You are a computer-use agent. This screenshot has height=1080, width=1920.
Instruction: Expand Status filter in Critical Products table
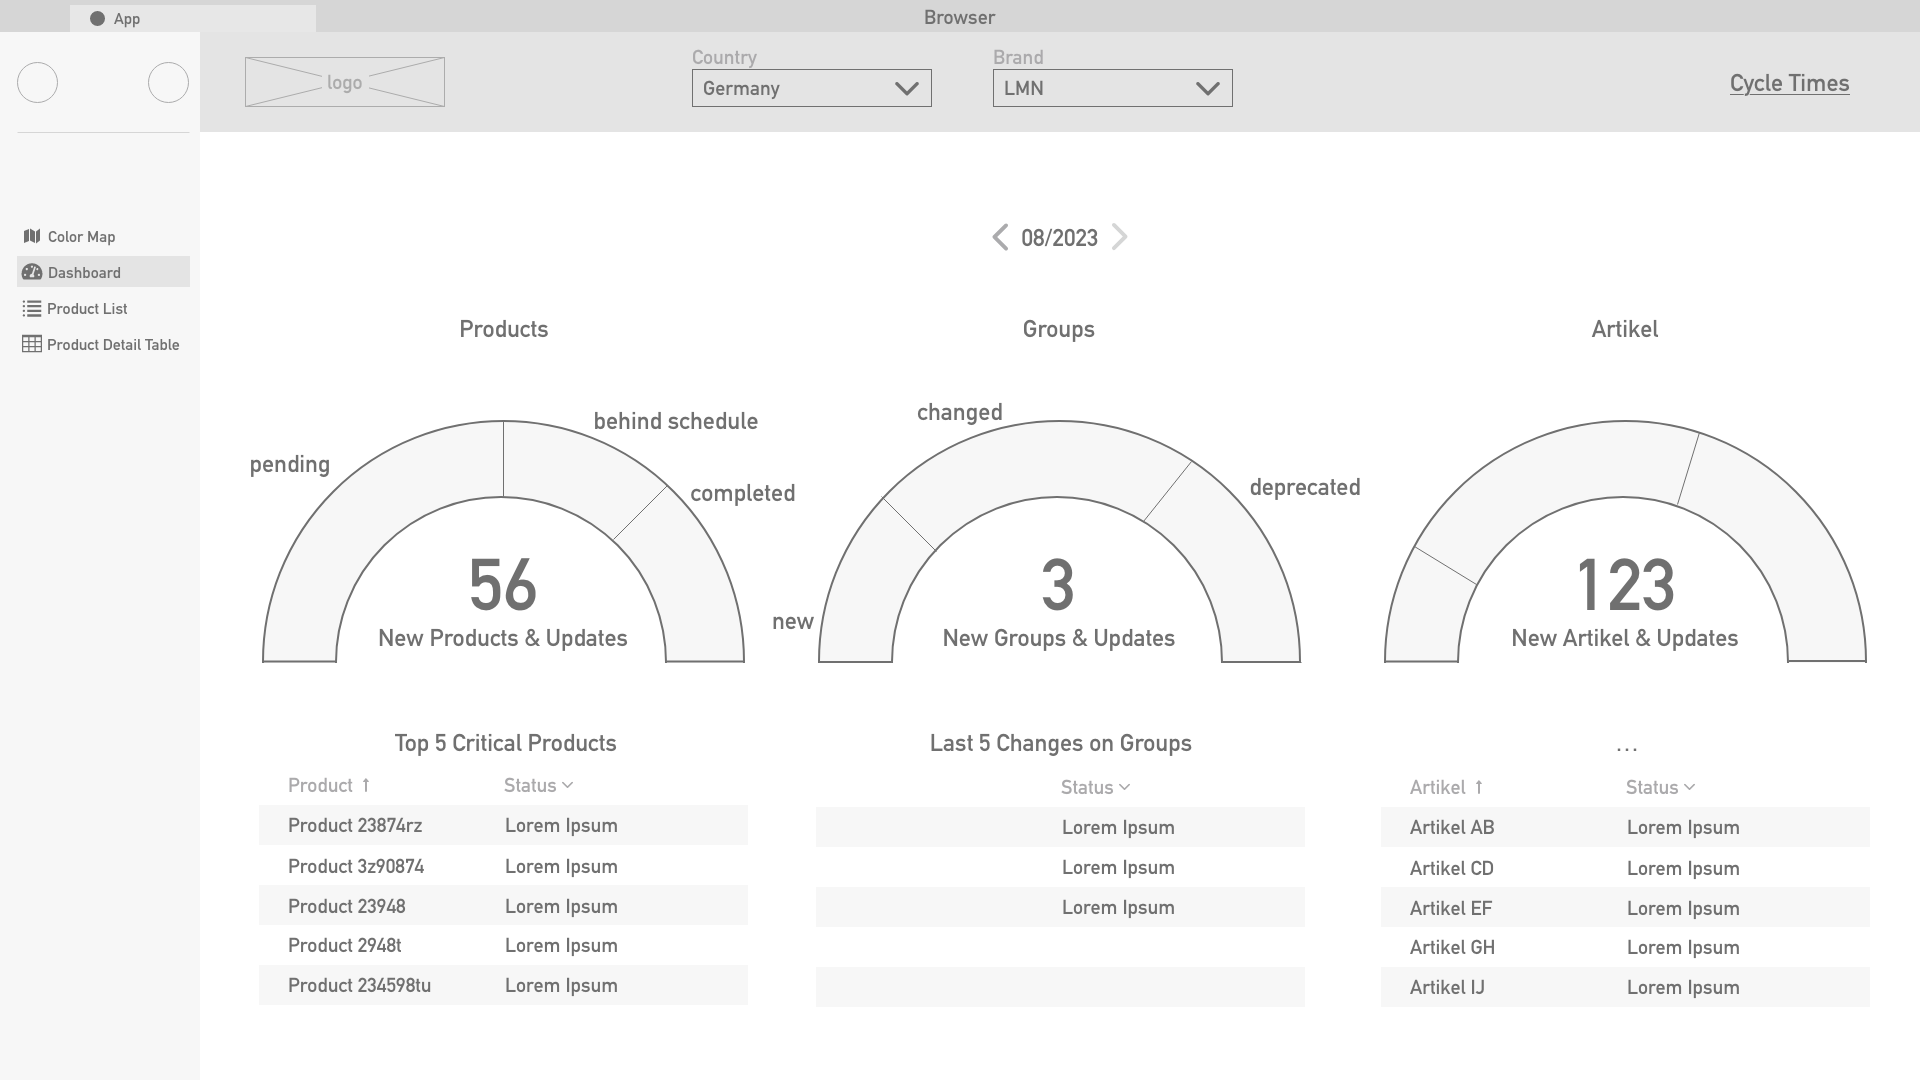tap(567, 785)
